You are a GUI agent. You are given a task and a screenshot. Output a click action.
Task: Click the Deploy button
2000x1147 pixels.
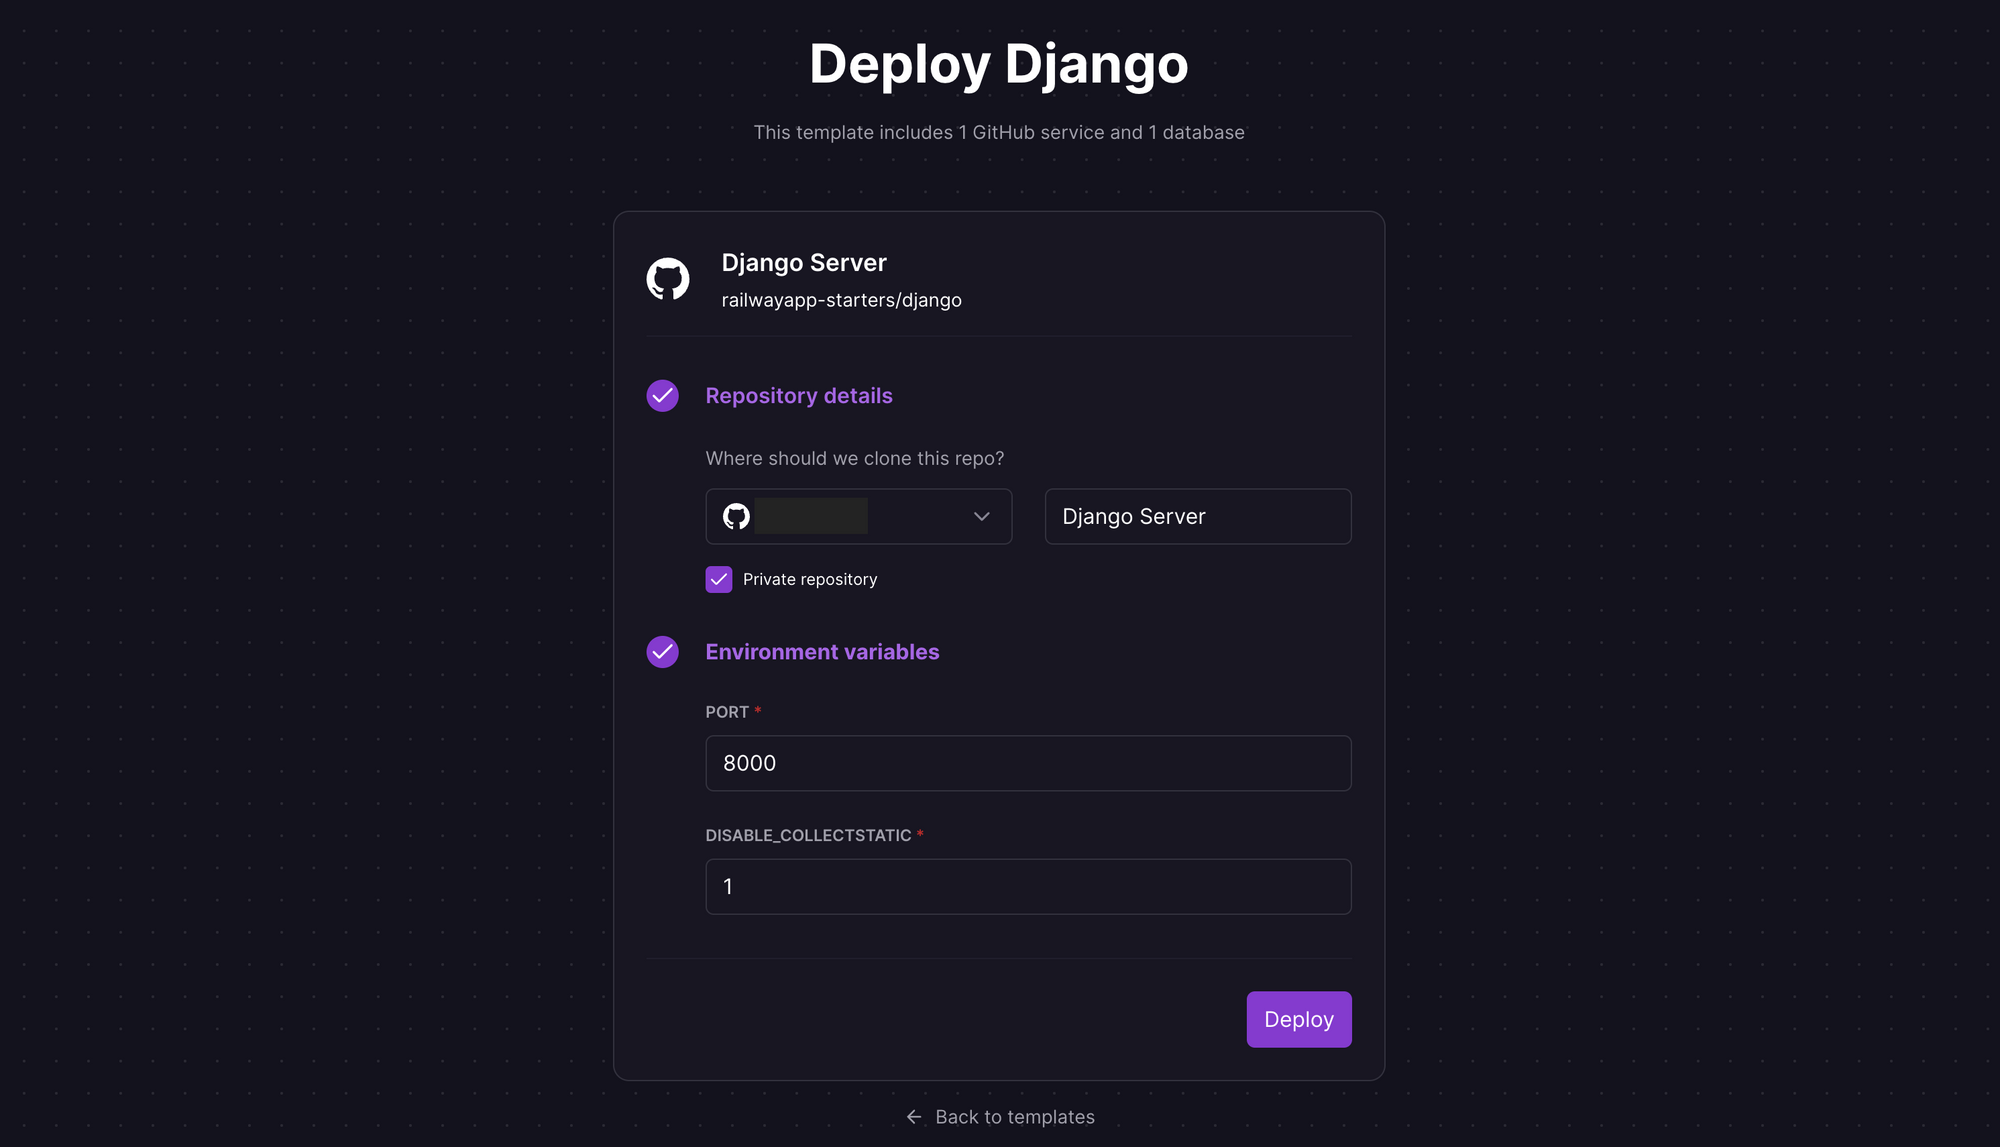(1299, 1019)
